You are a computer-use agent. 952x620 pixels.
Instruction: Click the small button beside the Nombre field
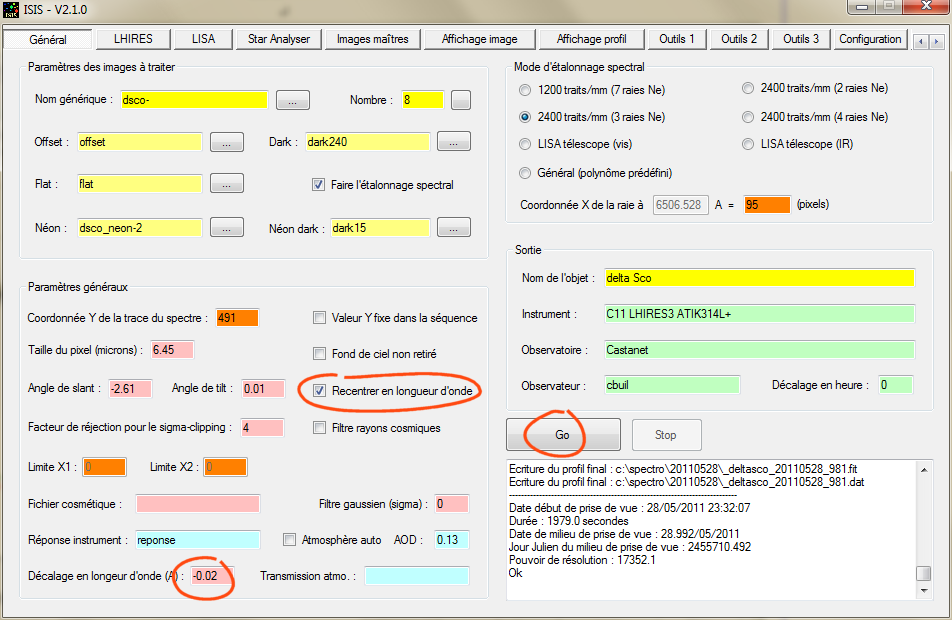[x=460, y=100]
